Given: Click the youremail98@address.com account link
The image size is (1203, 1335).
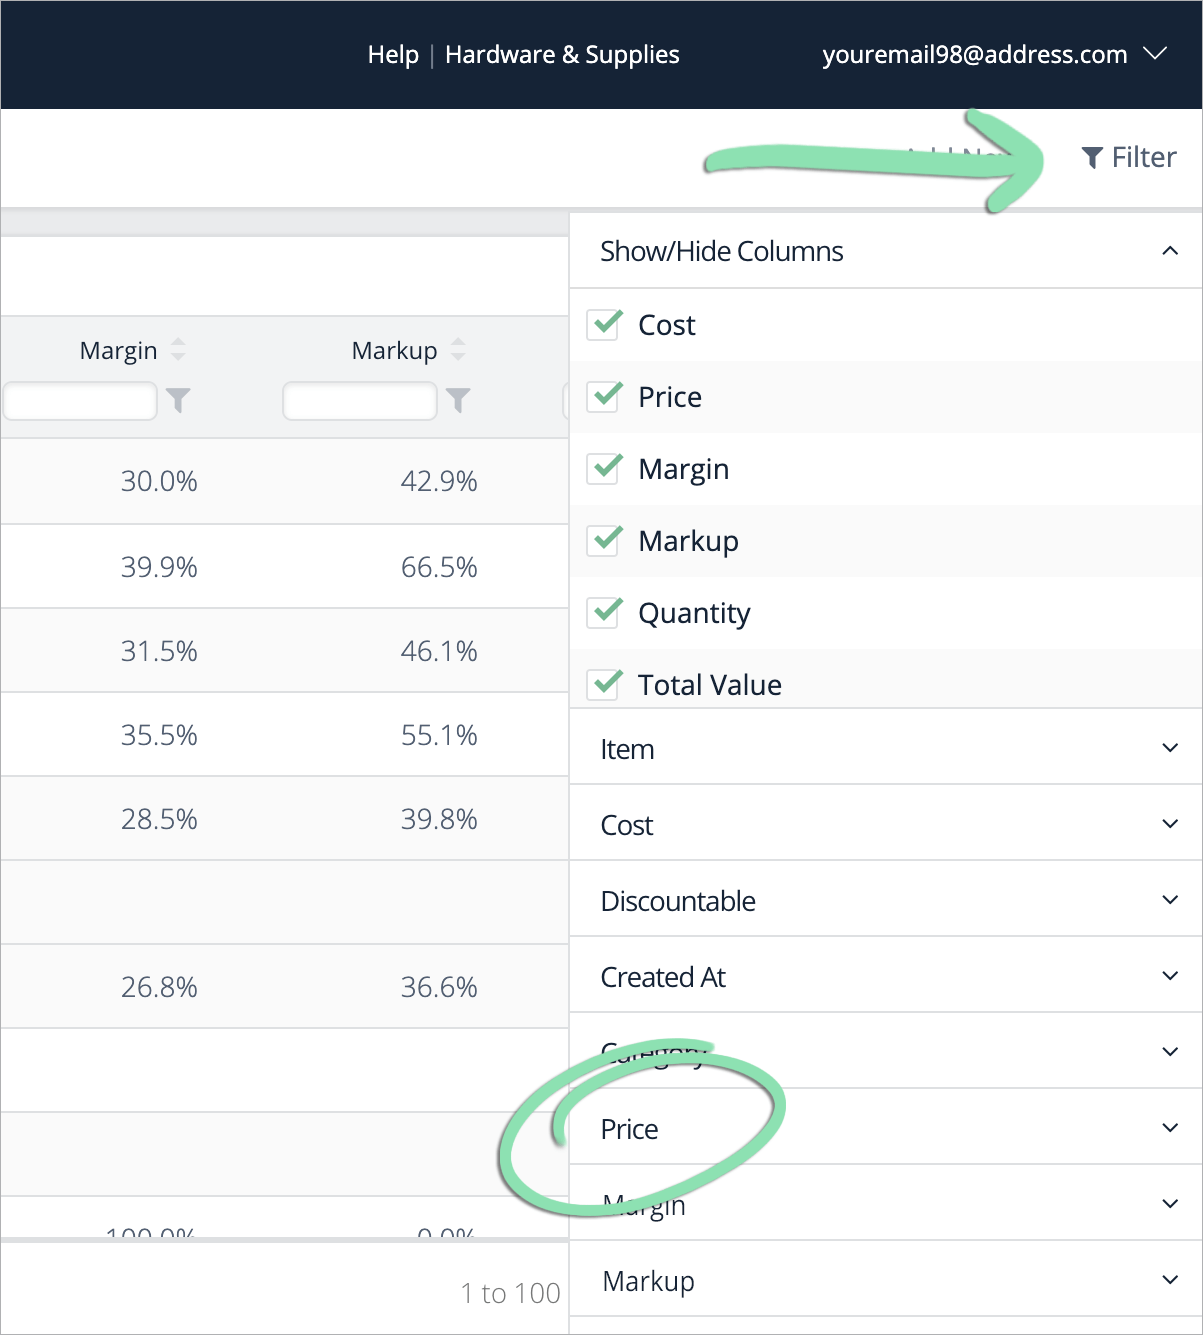Looking at the screenshot, I should tap(975, 55).
